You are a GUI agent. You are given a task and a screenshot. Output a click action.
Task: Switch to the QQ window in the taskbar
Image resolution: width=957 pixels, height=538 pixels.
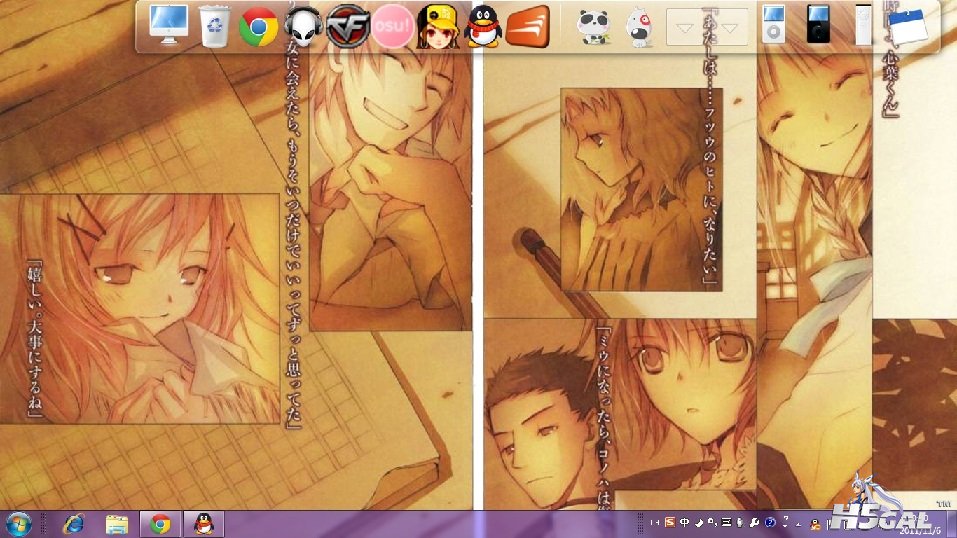pyautogui.click(x=203, y=524)
